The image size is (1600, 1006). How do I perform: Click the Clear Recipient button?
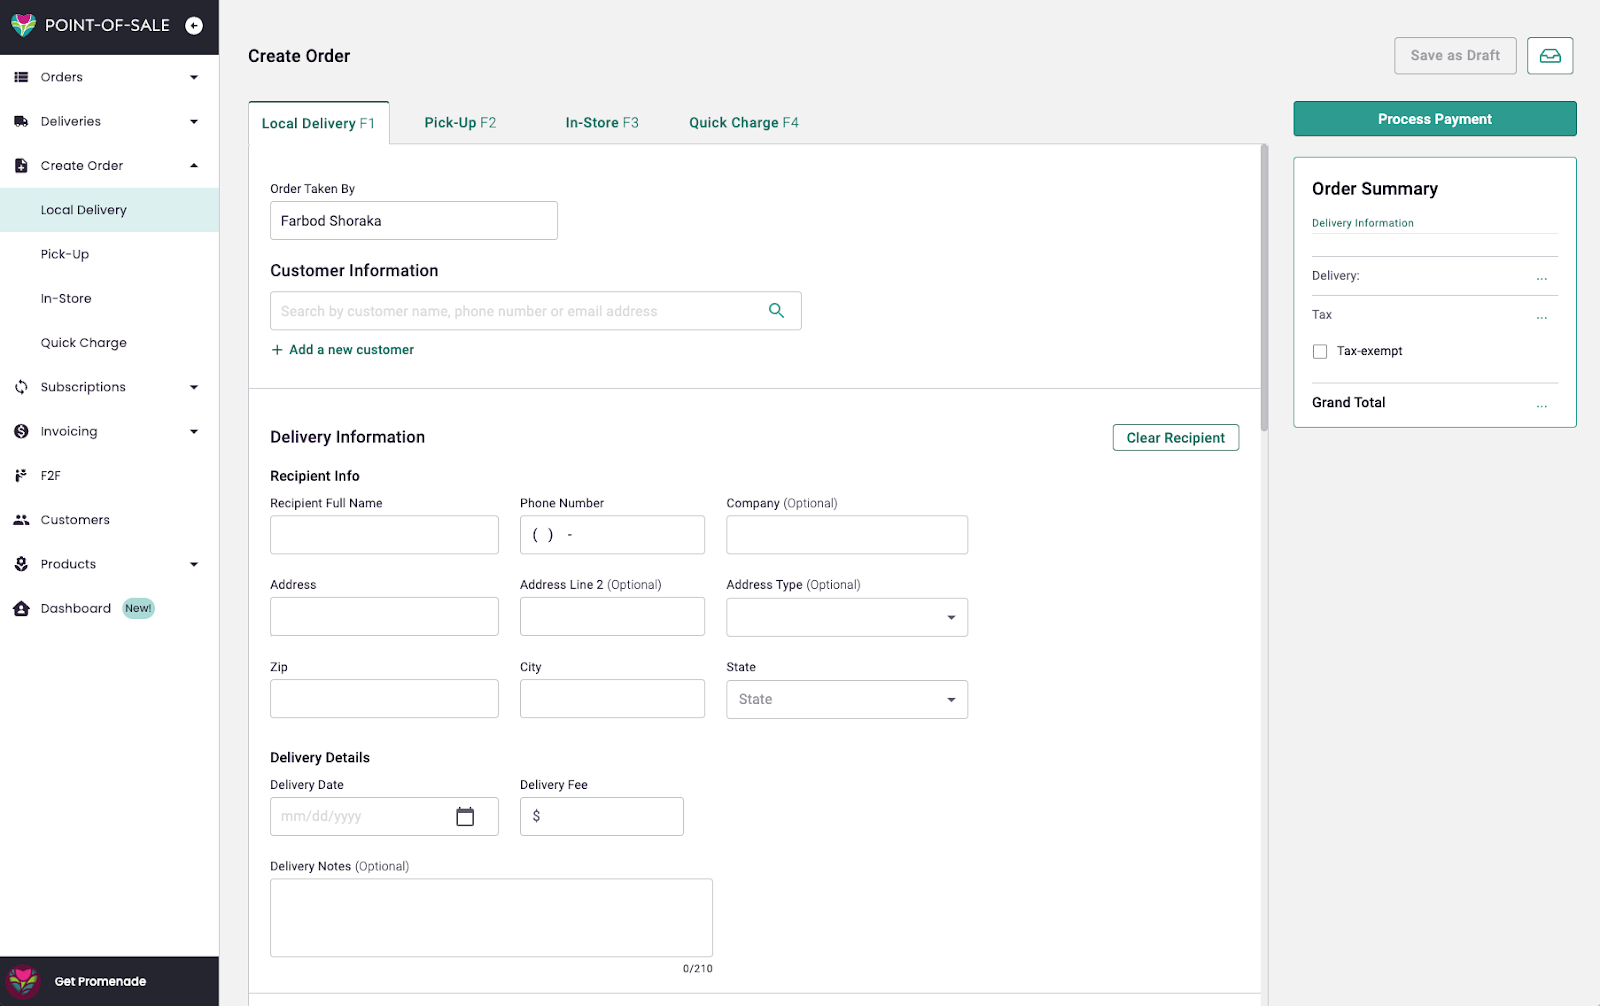tap(1175, 438)
